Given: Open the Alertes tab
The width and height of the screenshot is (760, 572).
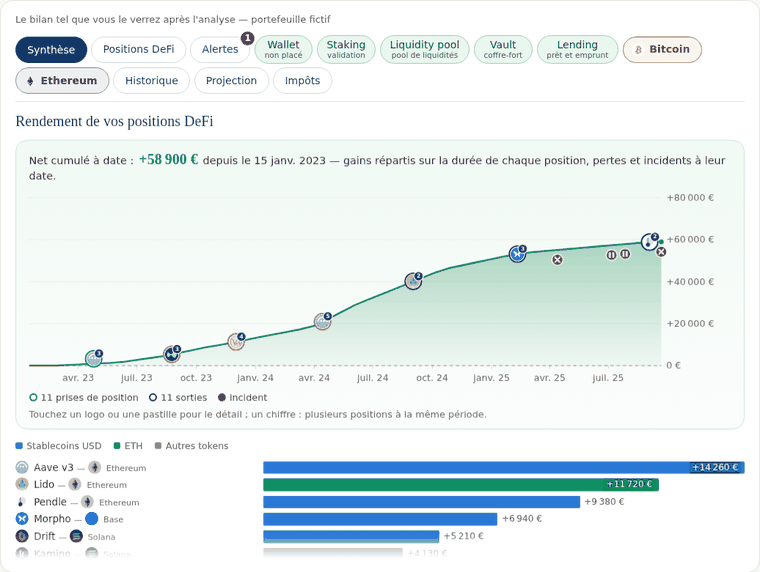Looking at the screenshot, I should click(x=220, y=49).
